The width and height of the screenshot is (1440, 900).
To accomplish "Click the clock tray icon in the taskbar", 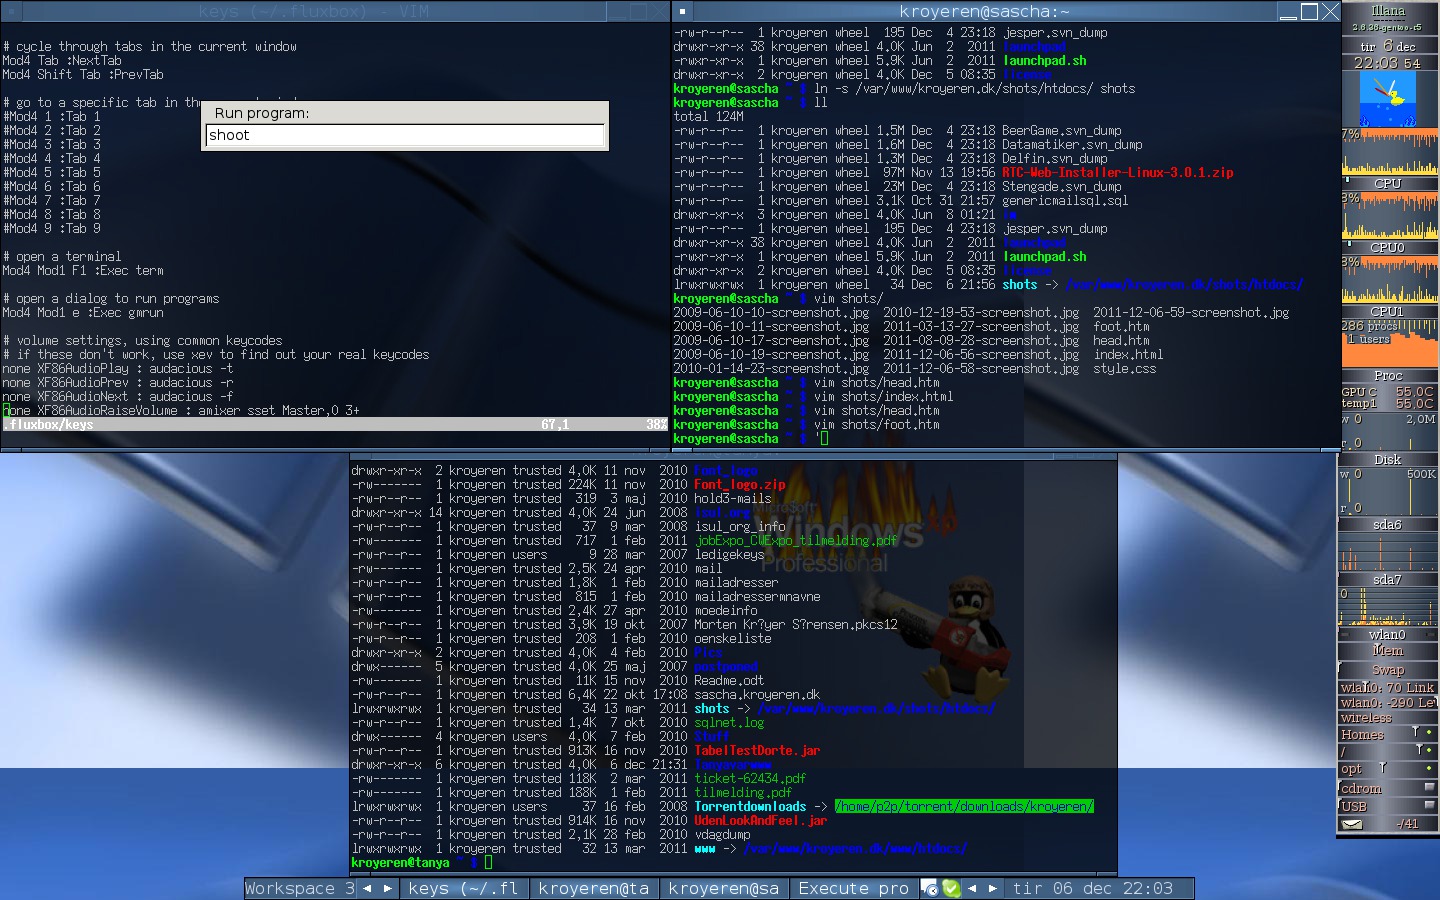I will (930, 888).
